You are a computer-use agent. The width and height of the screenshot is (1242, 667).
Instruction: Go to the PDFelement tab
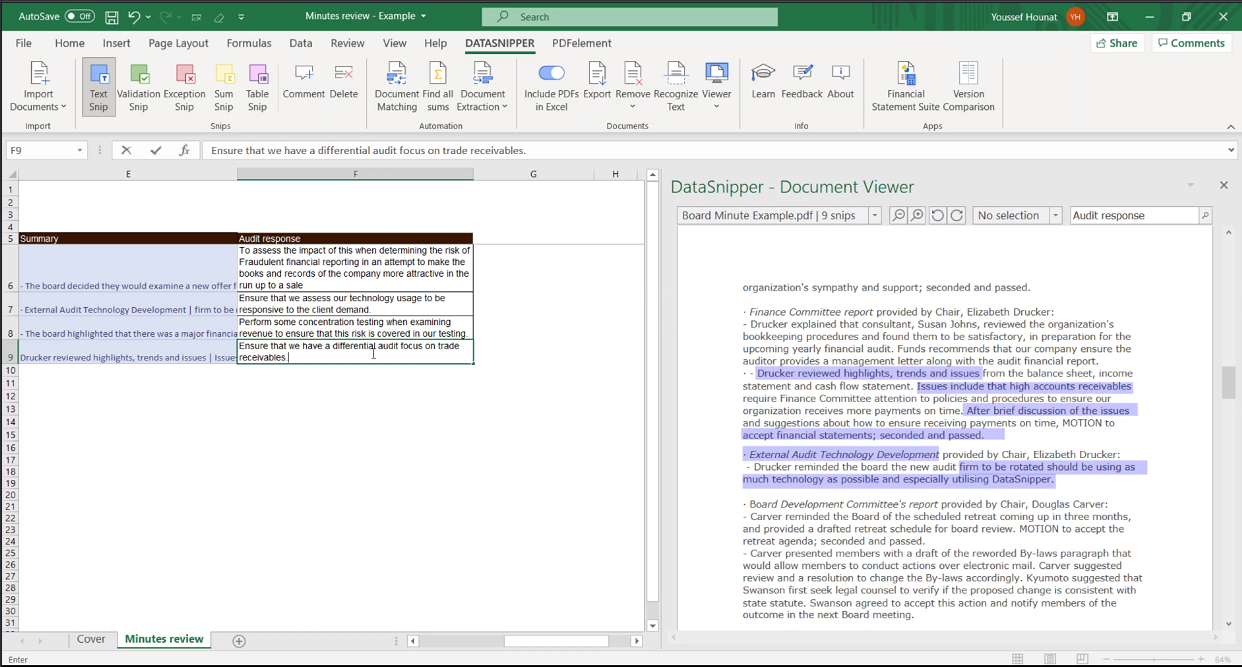(582, 43)
